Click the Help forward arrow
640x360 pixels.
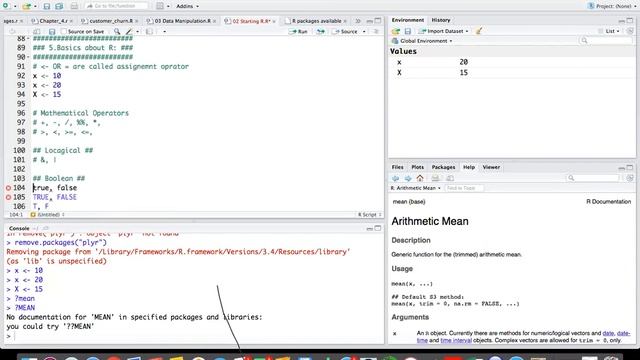[x=408, y=178]
